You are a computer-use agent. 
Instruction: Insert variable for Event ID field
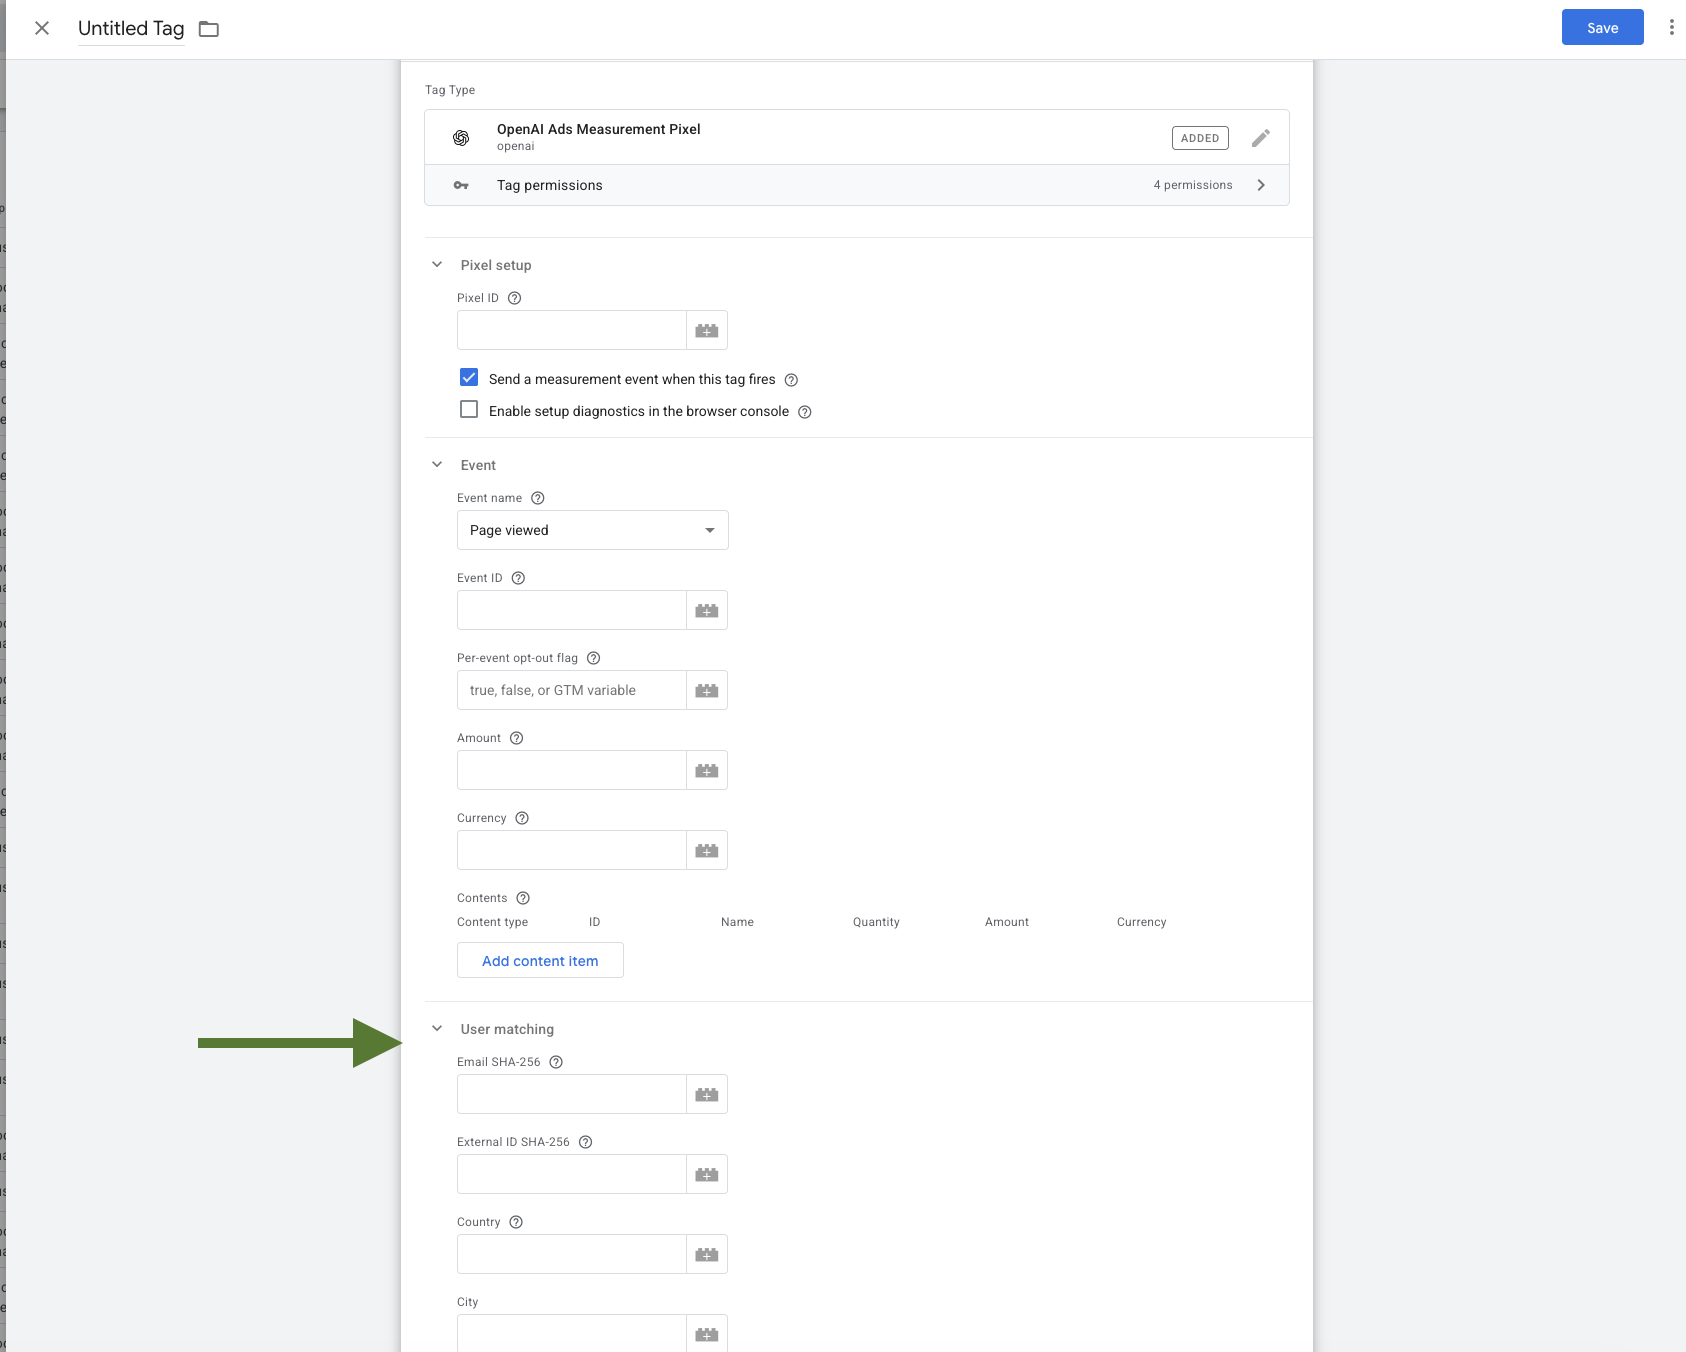coord(707,610)
